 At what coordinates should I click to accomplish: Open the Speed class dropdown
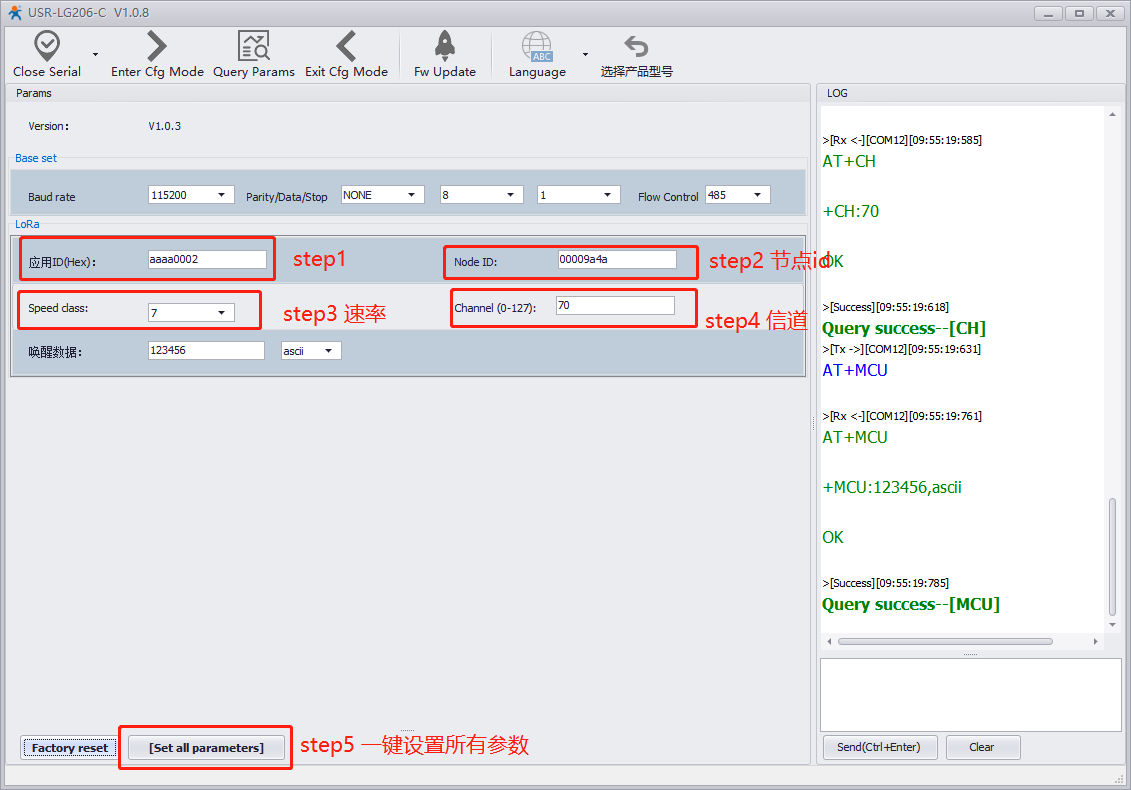[191, 313]
